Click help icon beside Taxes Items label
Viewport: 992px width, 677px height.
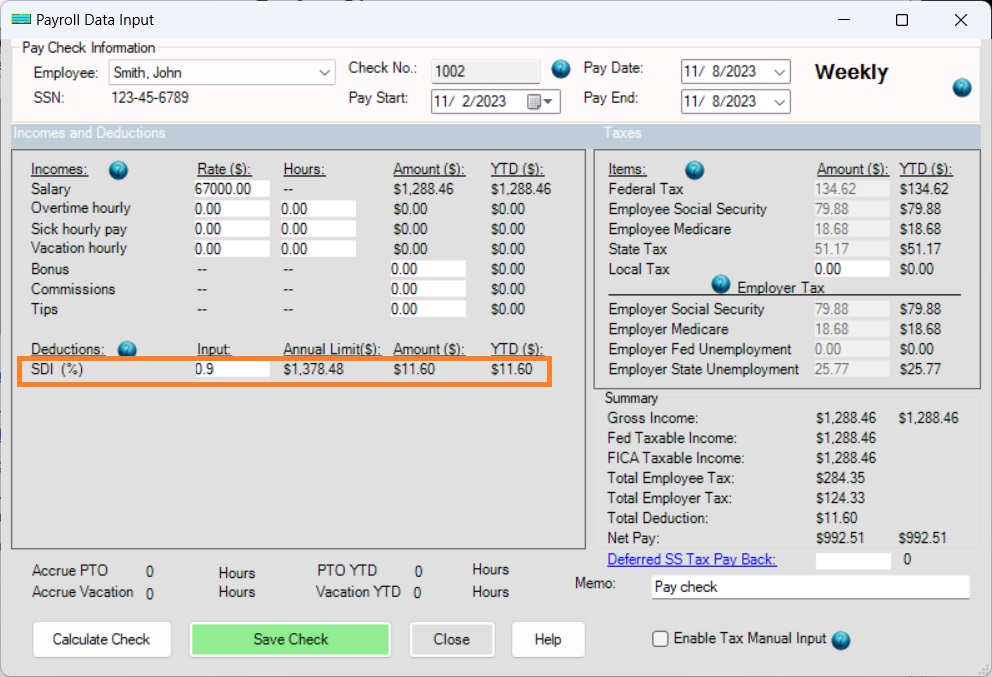[x=694, y=170]
